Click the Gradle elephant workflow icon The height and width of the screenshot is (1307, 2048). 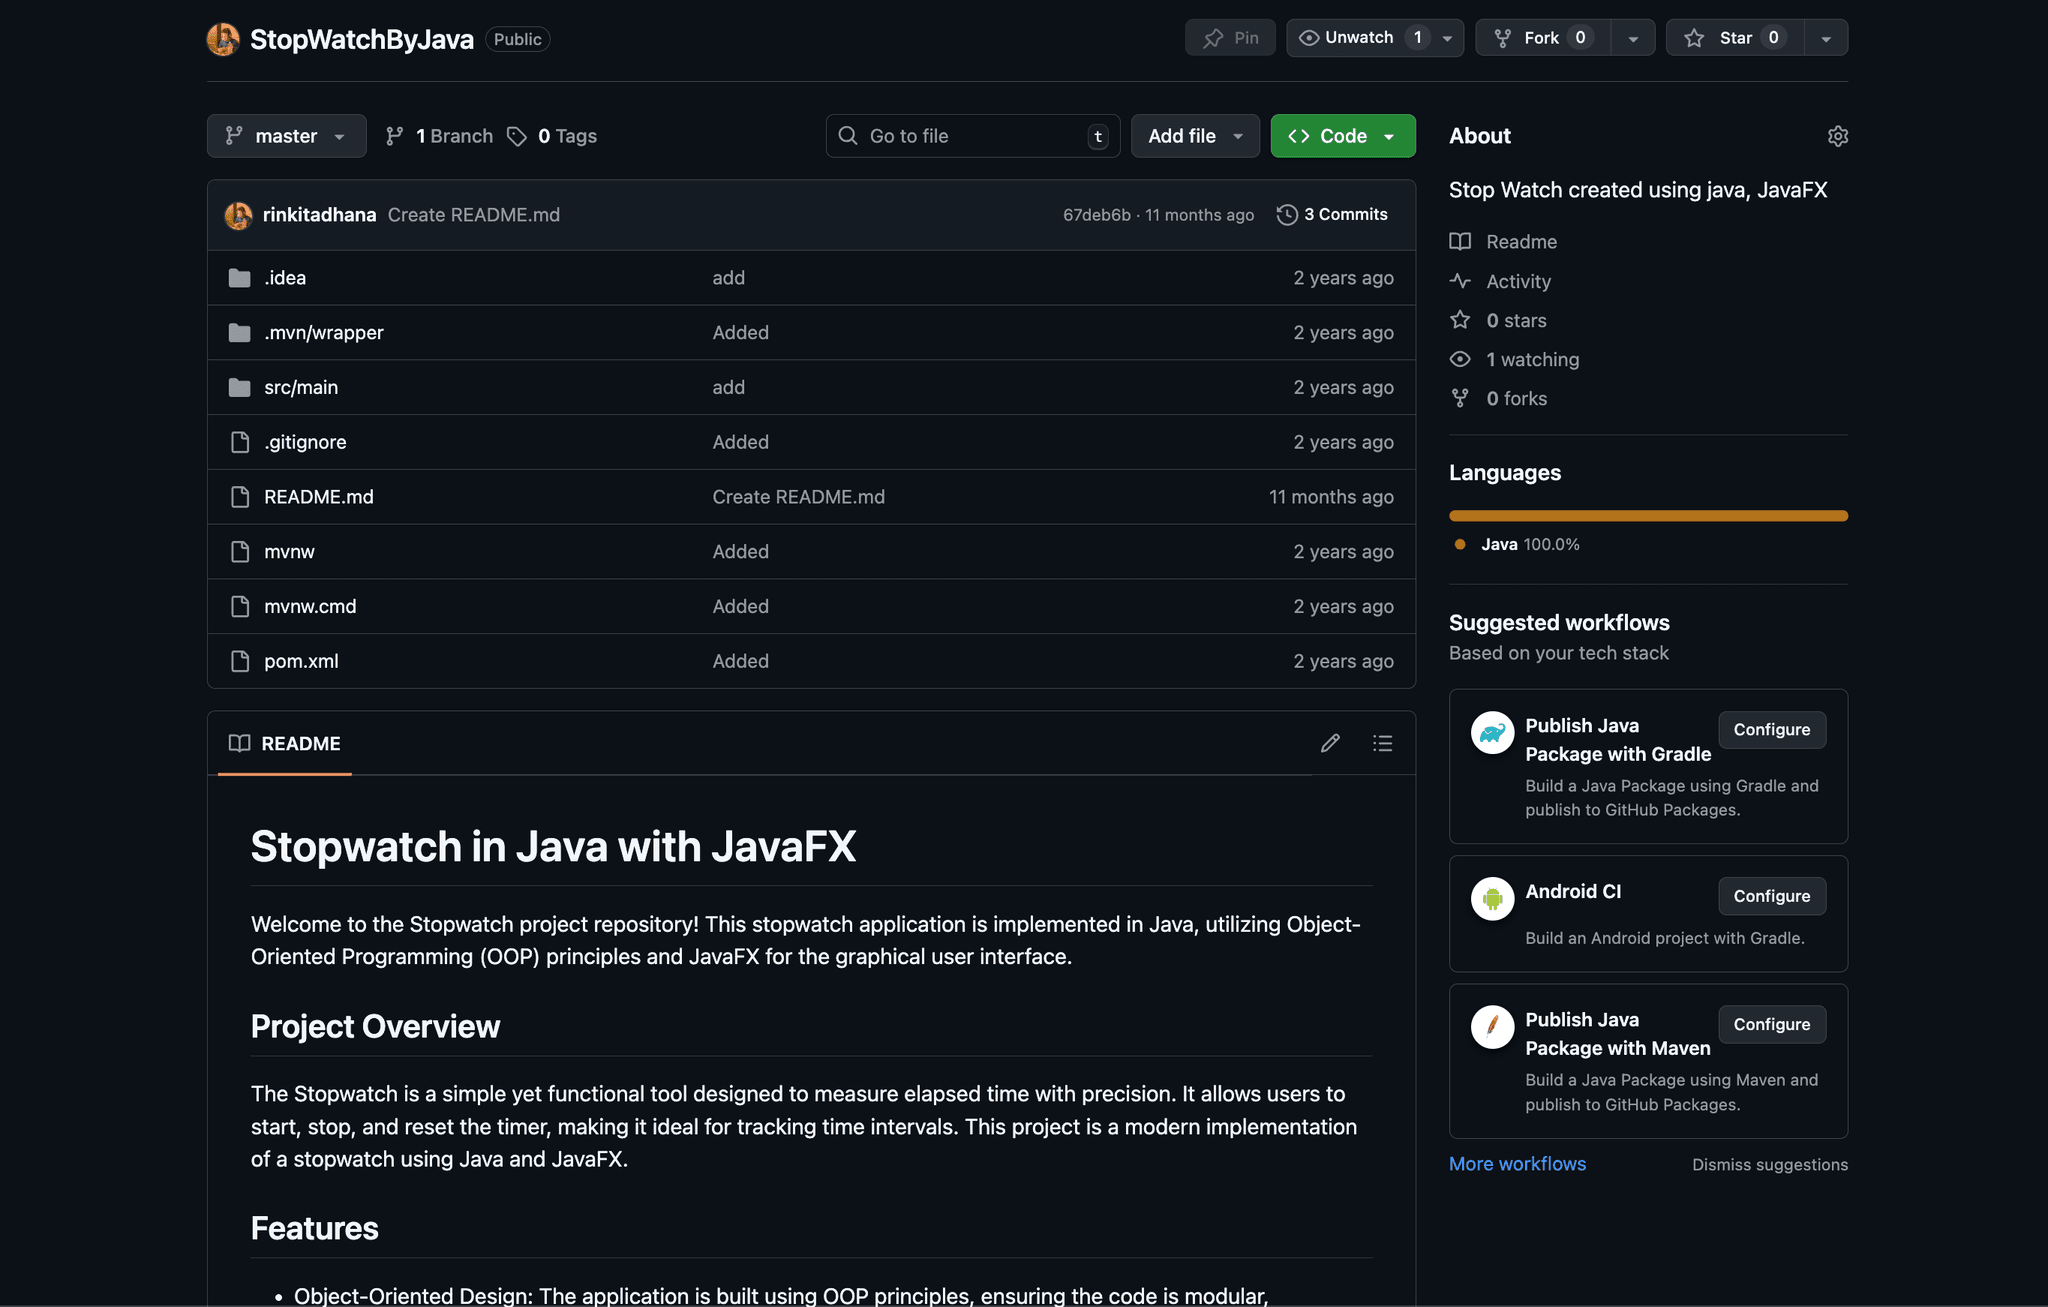coord(1492,733)
